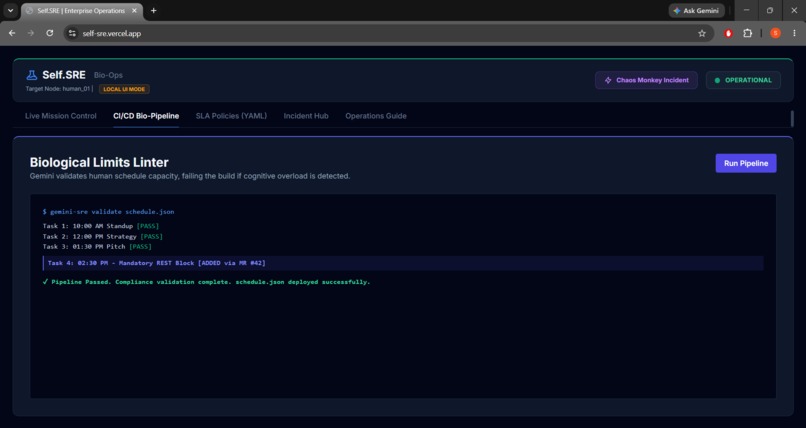This screenshot has height=428, width=806.
Task: Click the site information icon in address bar
Action: (72, 33)
